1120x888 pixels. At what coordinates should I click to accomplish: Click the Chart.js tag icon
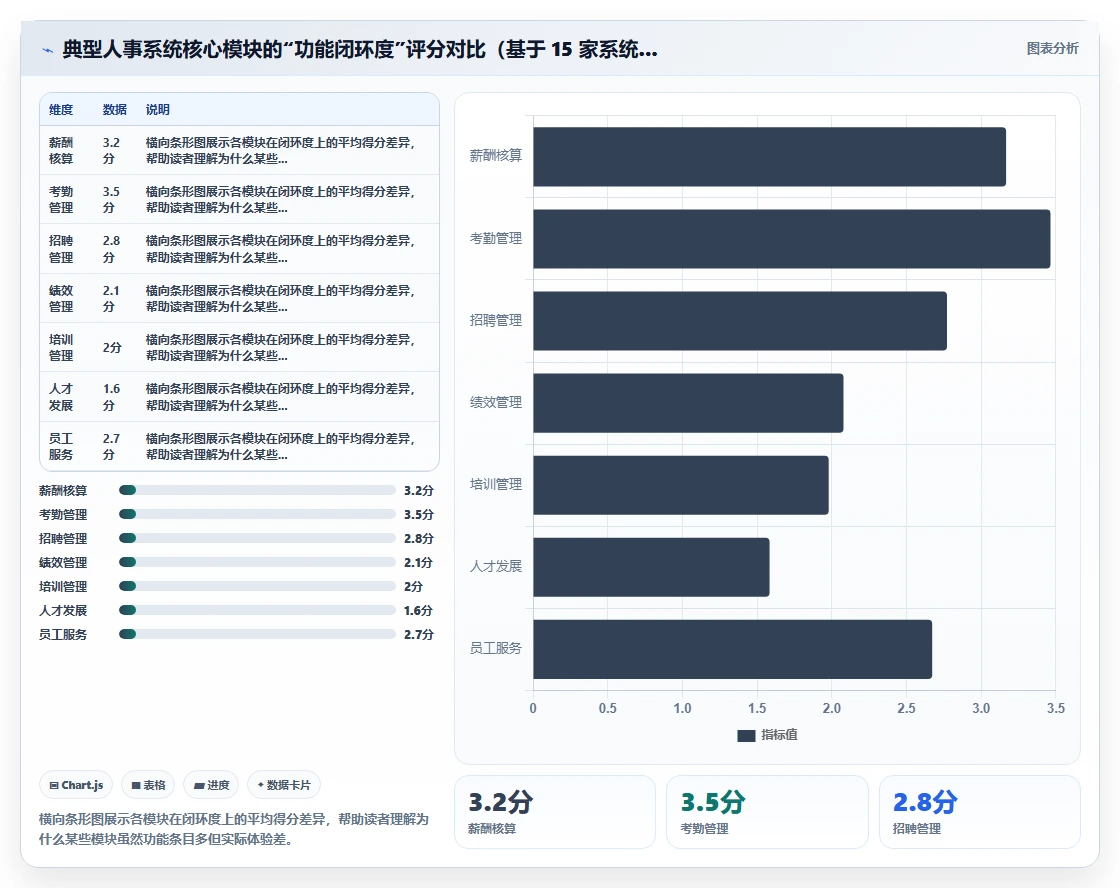tap(54, 785)
